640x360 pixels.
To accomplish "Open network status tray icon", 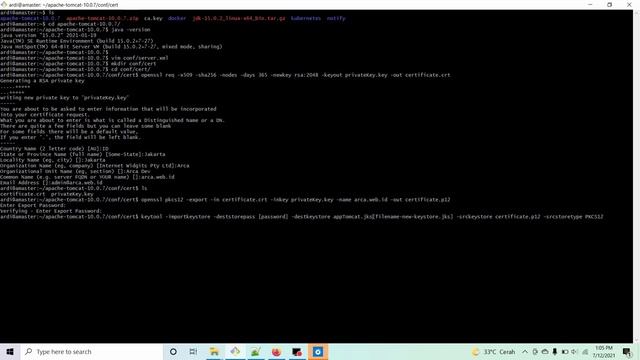I will pos(585,351).
